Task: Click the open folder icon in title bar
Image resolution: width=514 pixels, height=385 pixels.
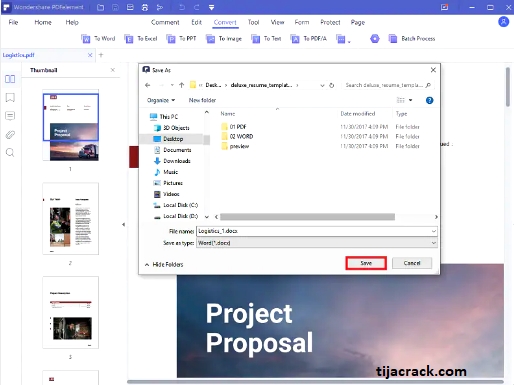Action: coord(100,7)
